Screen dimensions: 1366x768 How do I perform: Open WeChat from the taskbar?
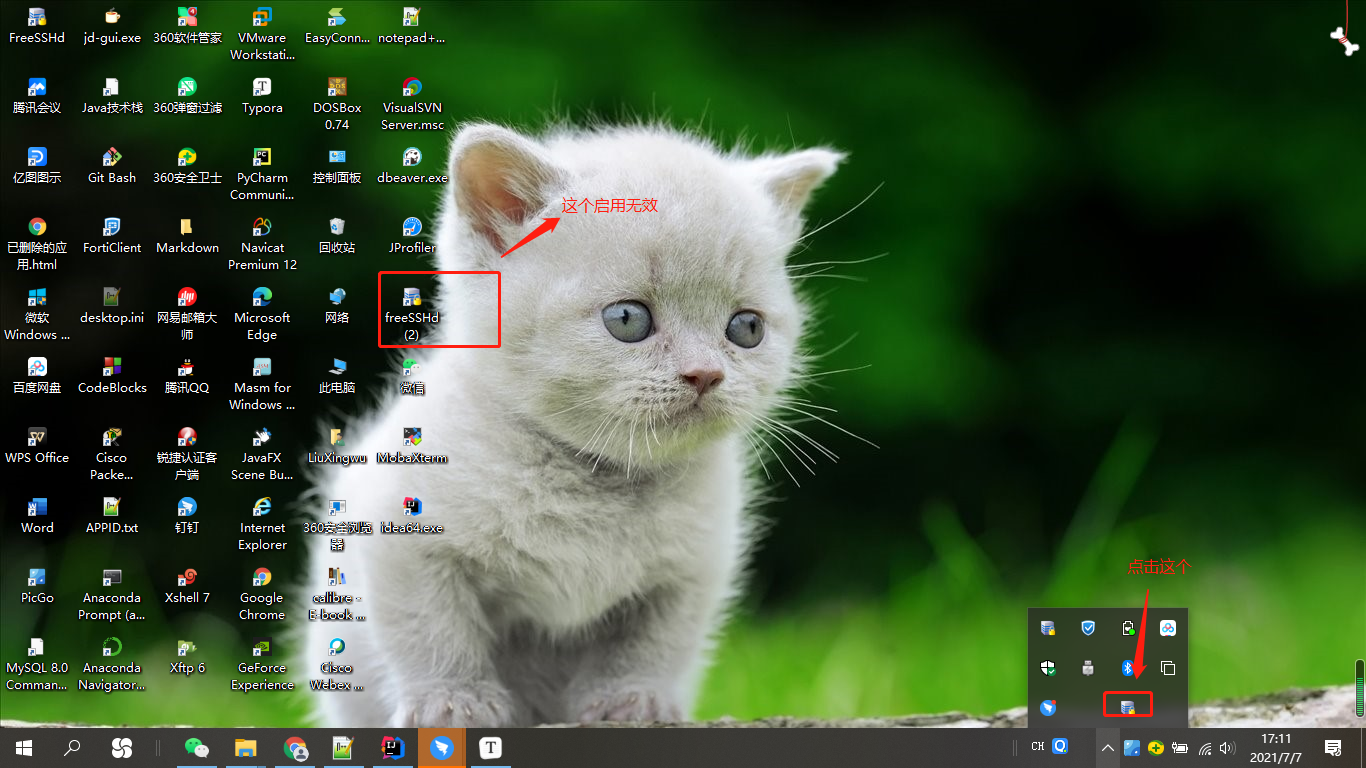(x=197, y=747)
